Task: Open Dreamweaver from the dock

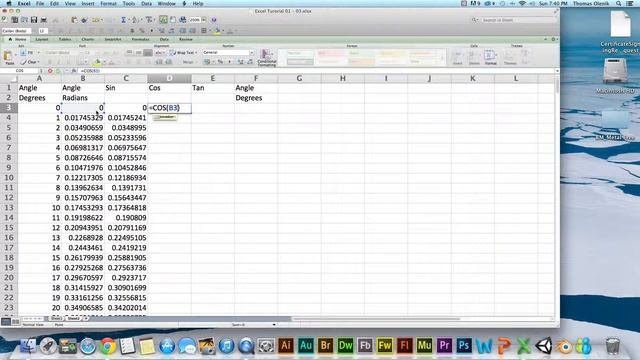Action: coord(345,346)
